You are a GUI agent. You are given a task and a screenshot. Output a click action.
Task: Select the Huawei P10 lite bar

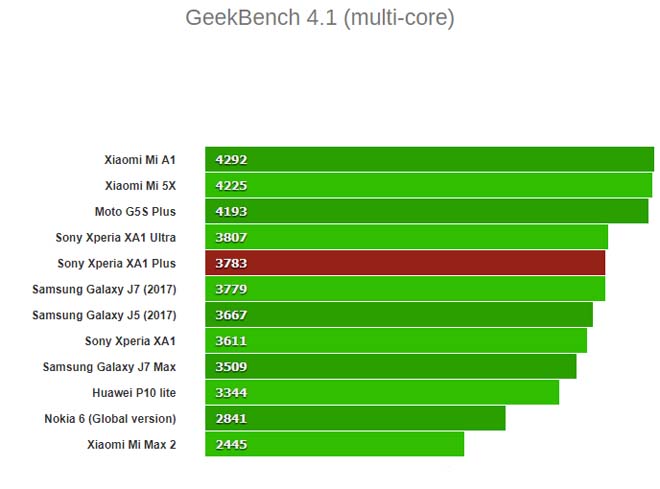tap(382, 393)
